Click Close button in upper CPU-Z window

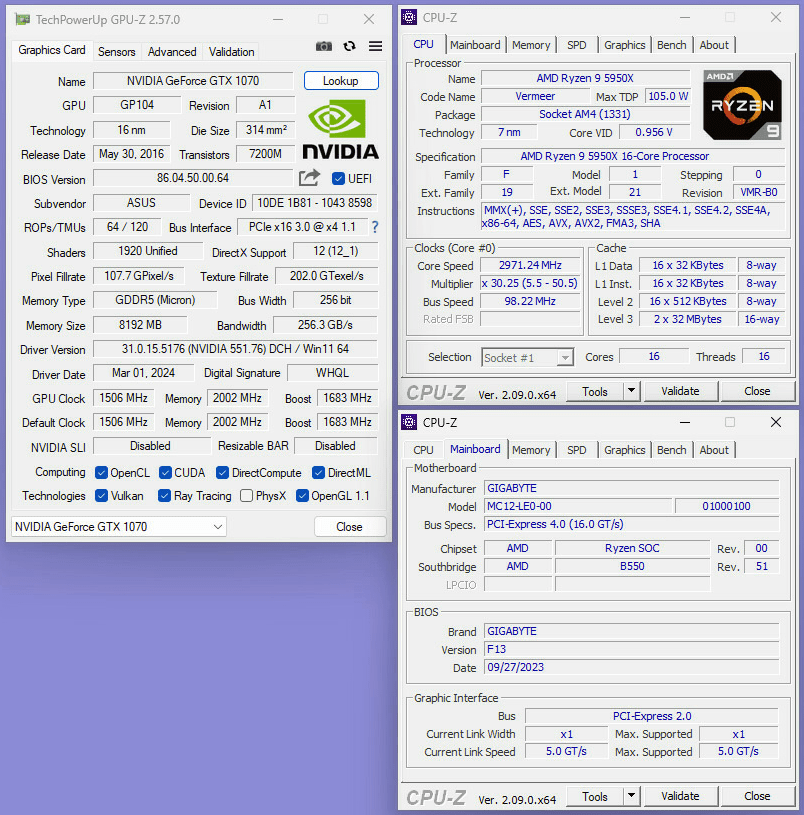point(757,391)
